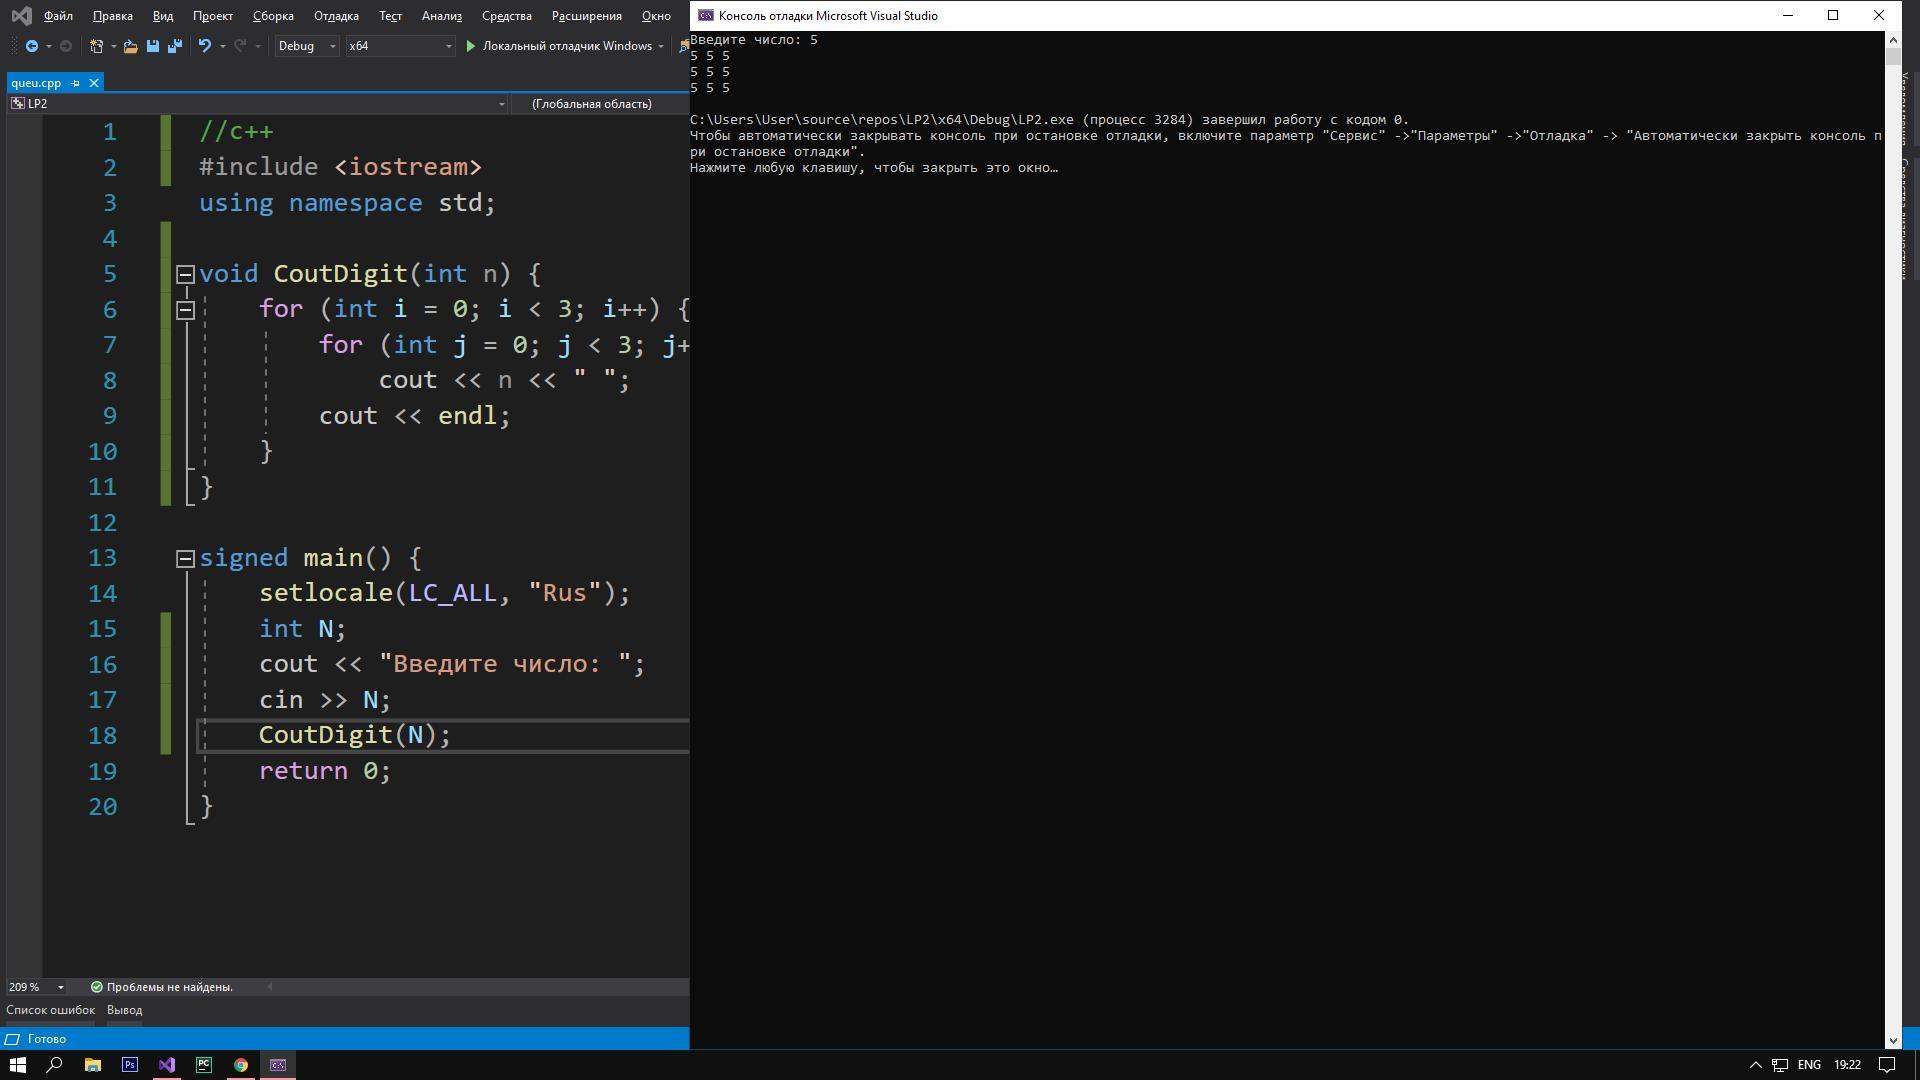Open the undo history dropdown
The width and height of the screenshot is (1920, 1080).
[x=222, y=46]
